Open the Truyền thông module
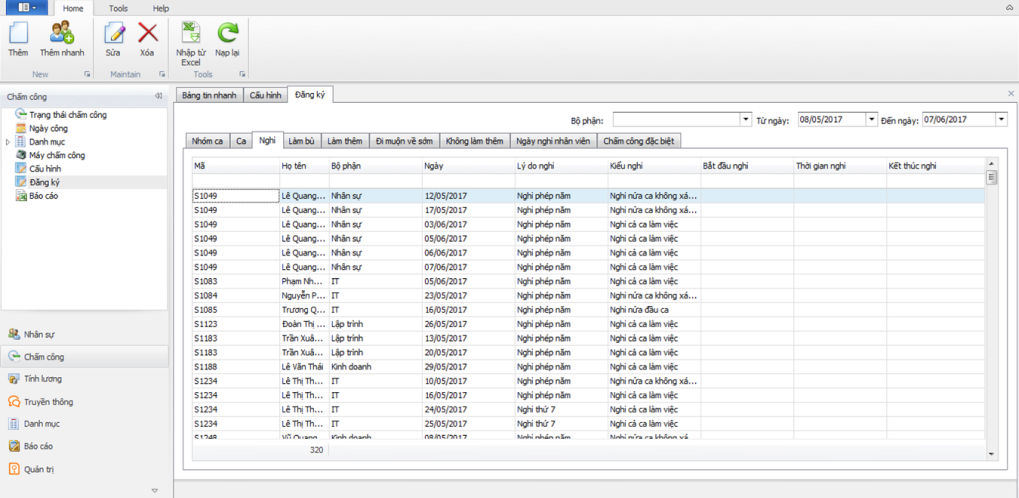 coord(84,402)
